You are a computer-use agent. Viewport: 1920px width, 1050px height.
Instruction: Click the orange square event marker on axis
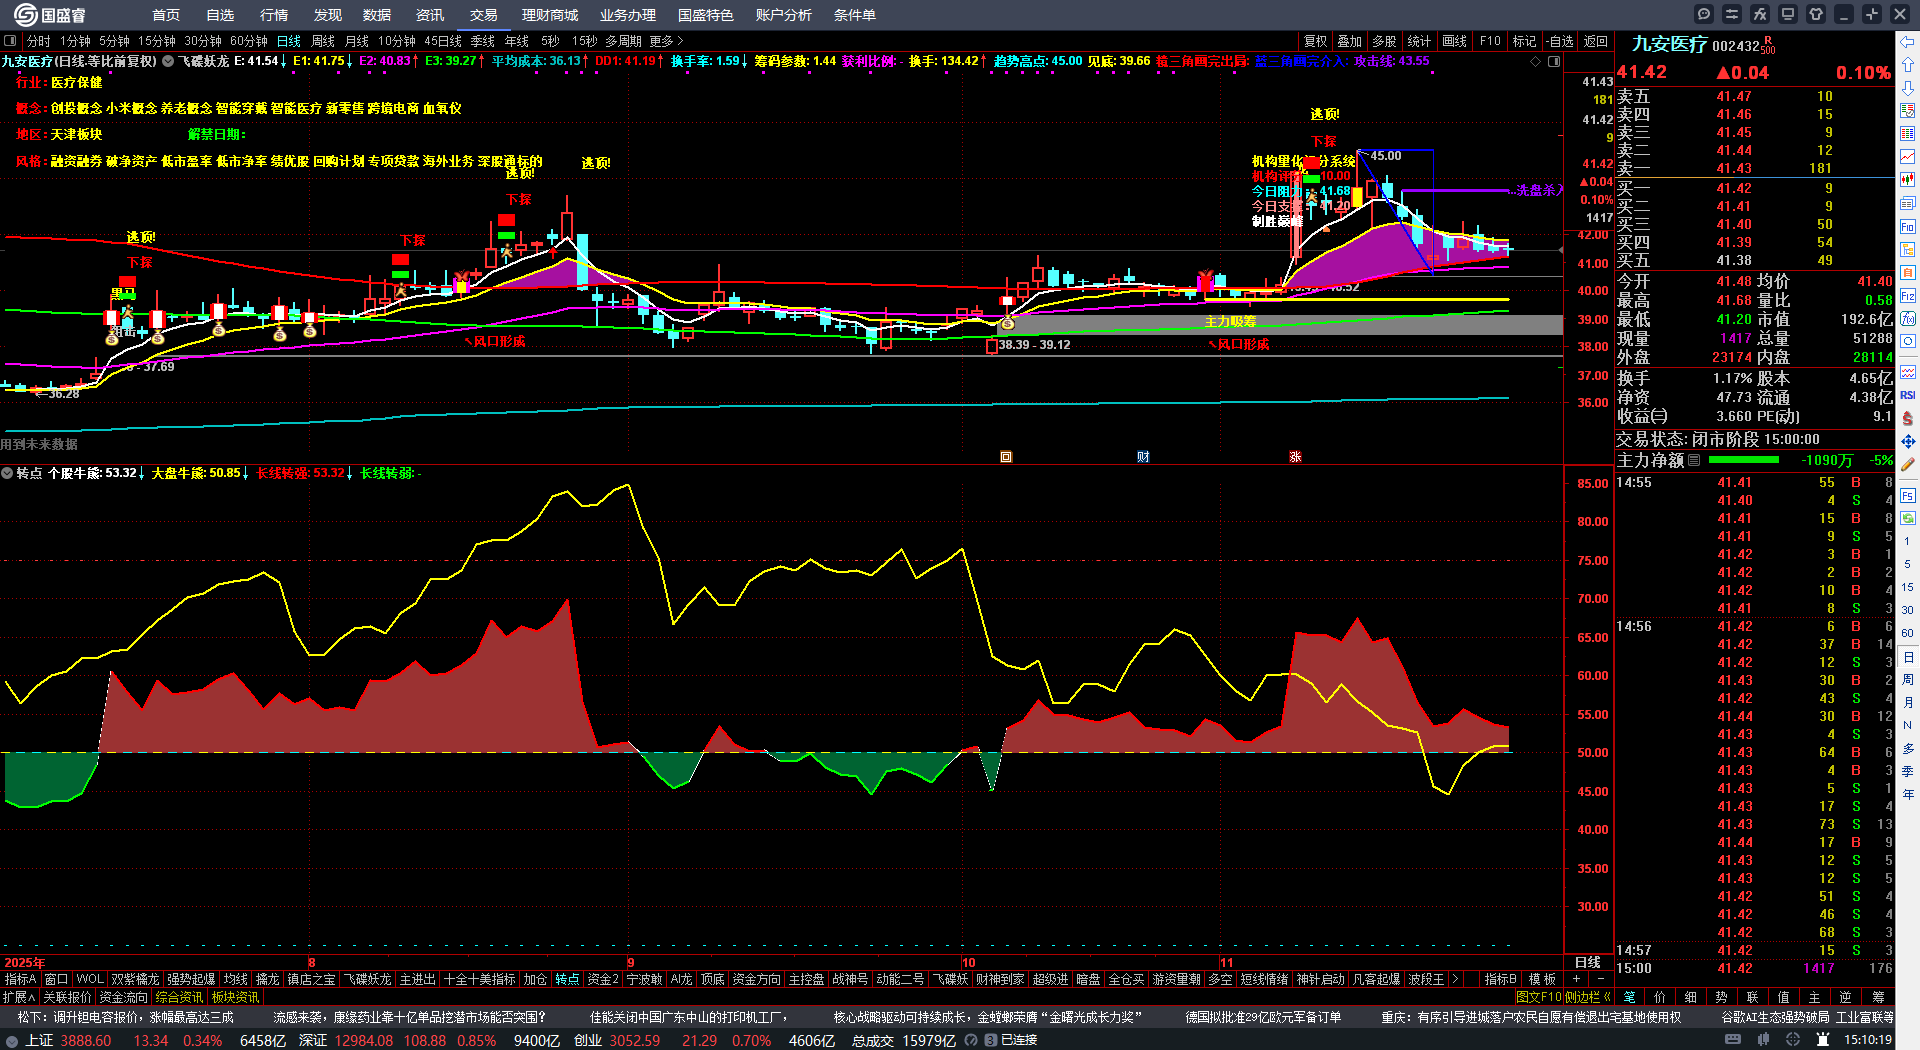click(1006, 457)
